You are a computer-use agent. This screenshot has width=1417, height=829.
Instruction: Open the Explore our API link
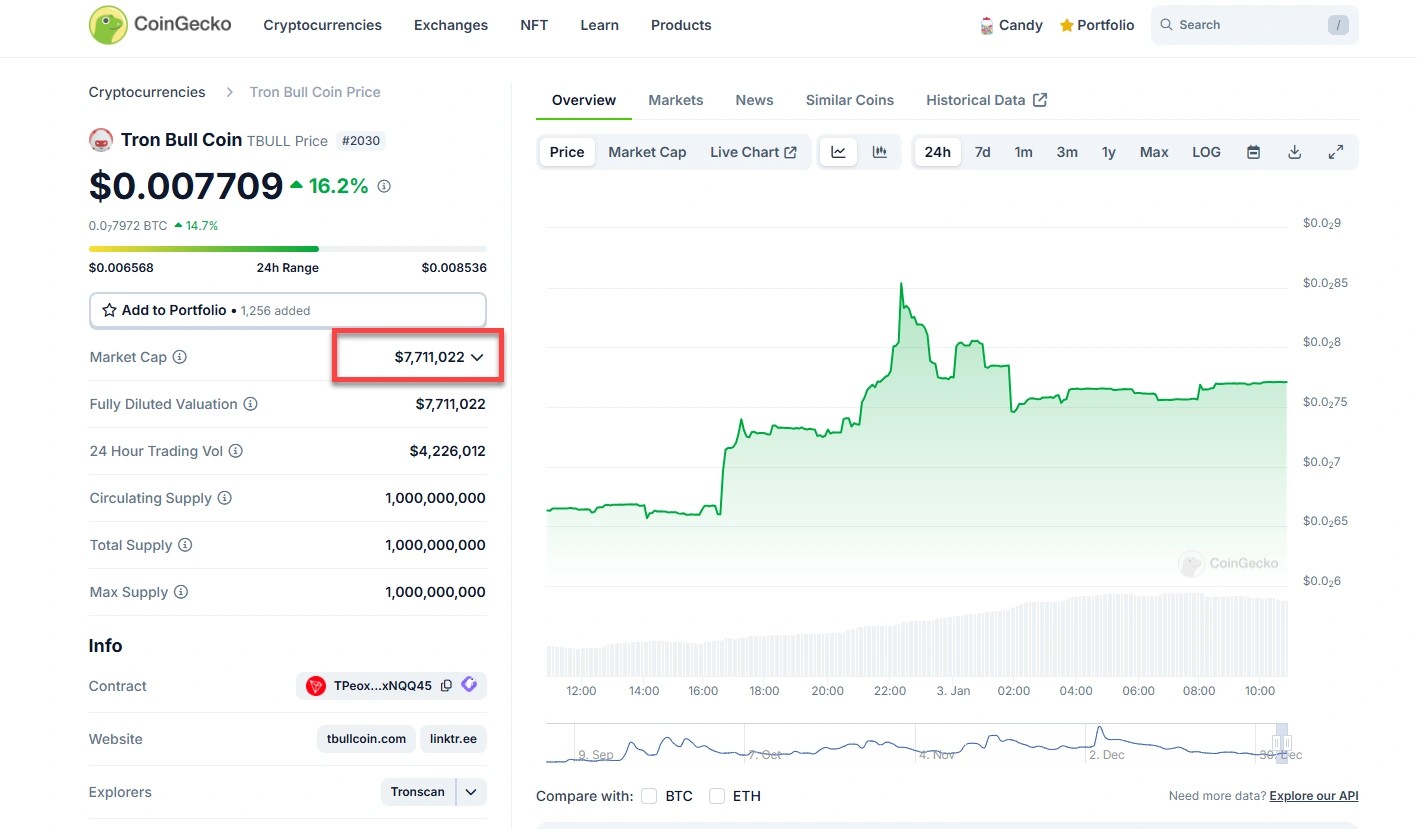pyautogui.click(x=1313, y=796)
